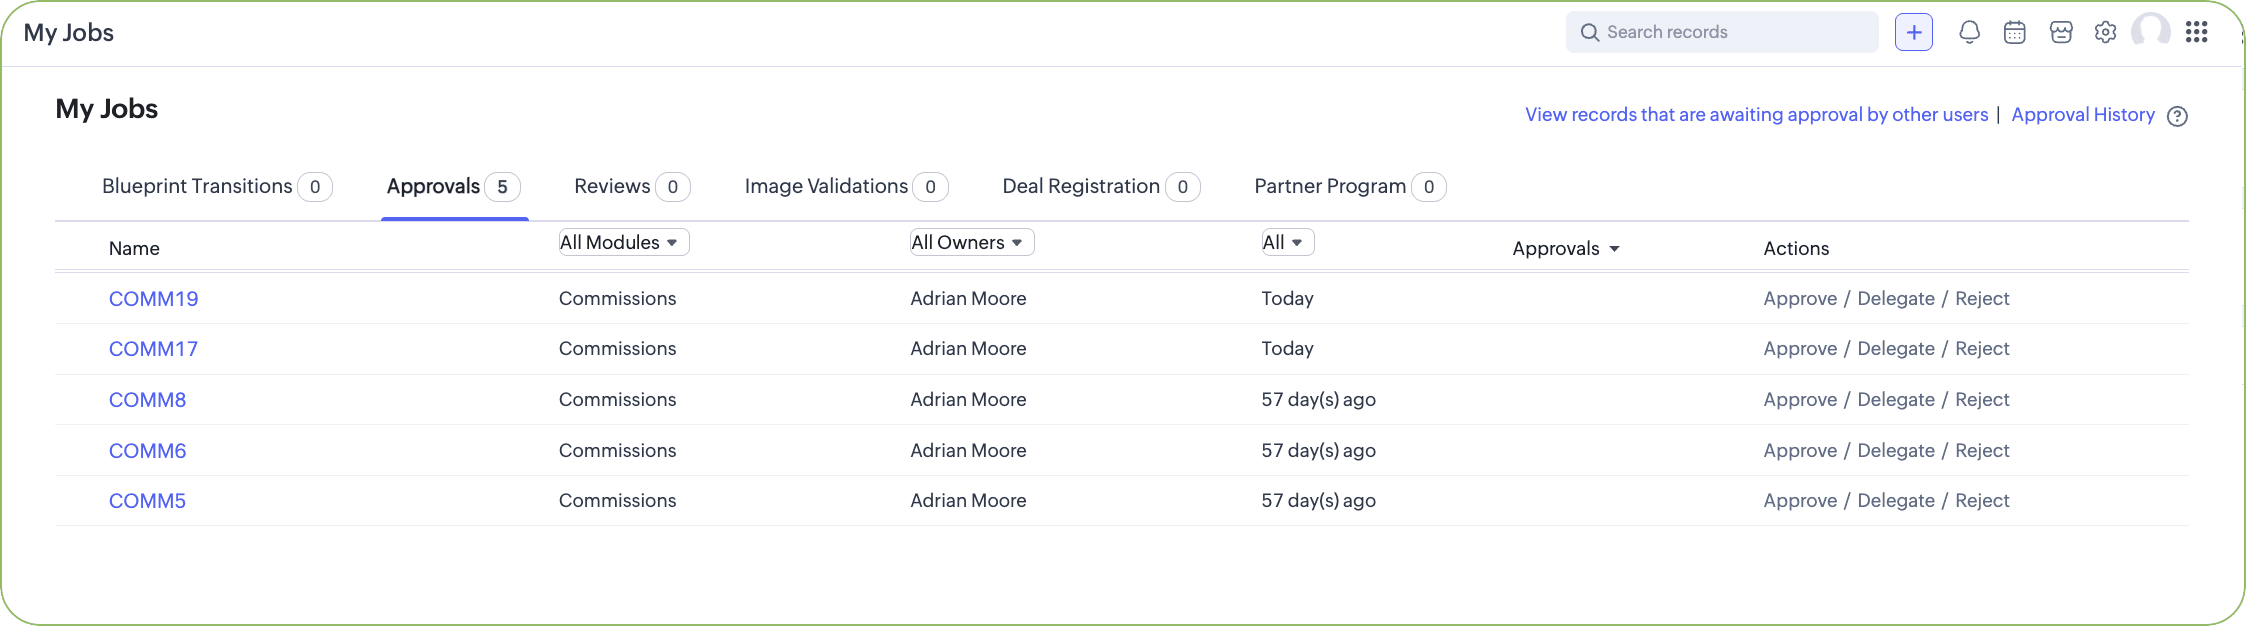
Task: Open the Approval History link
Action: coord(2083,115)
